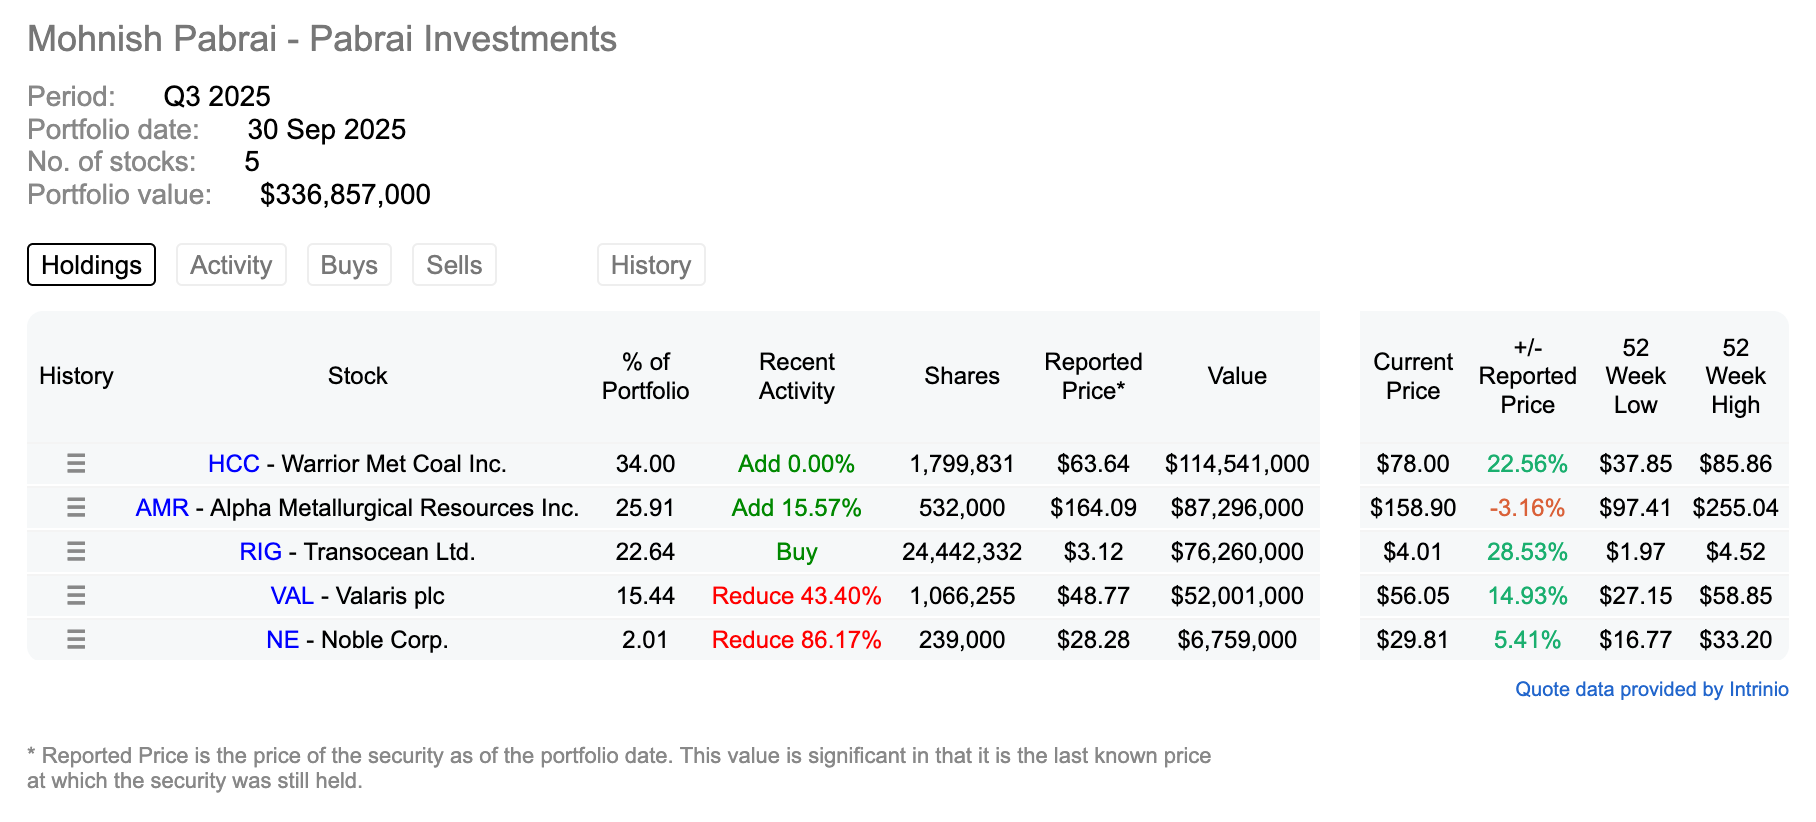Click the % of Portfolio column header
Viewport: 1816px width, 822px height.
pos(645,376)
